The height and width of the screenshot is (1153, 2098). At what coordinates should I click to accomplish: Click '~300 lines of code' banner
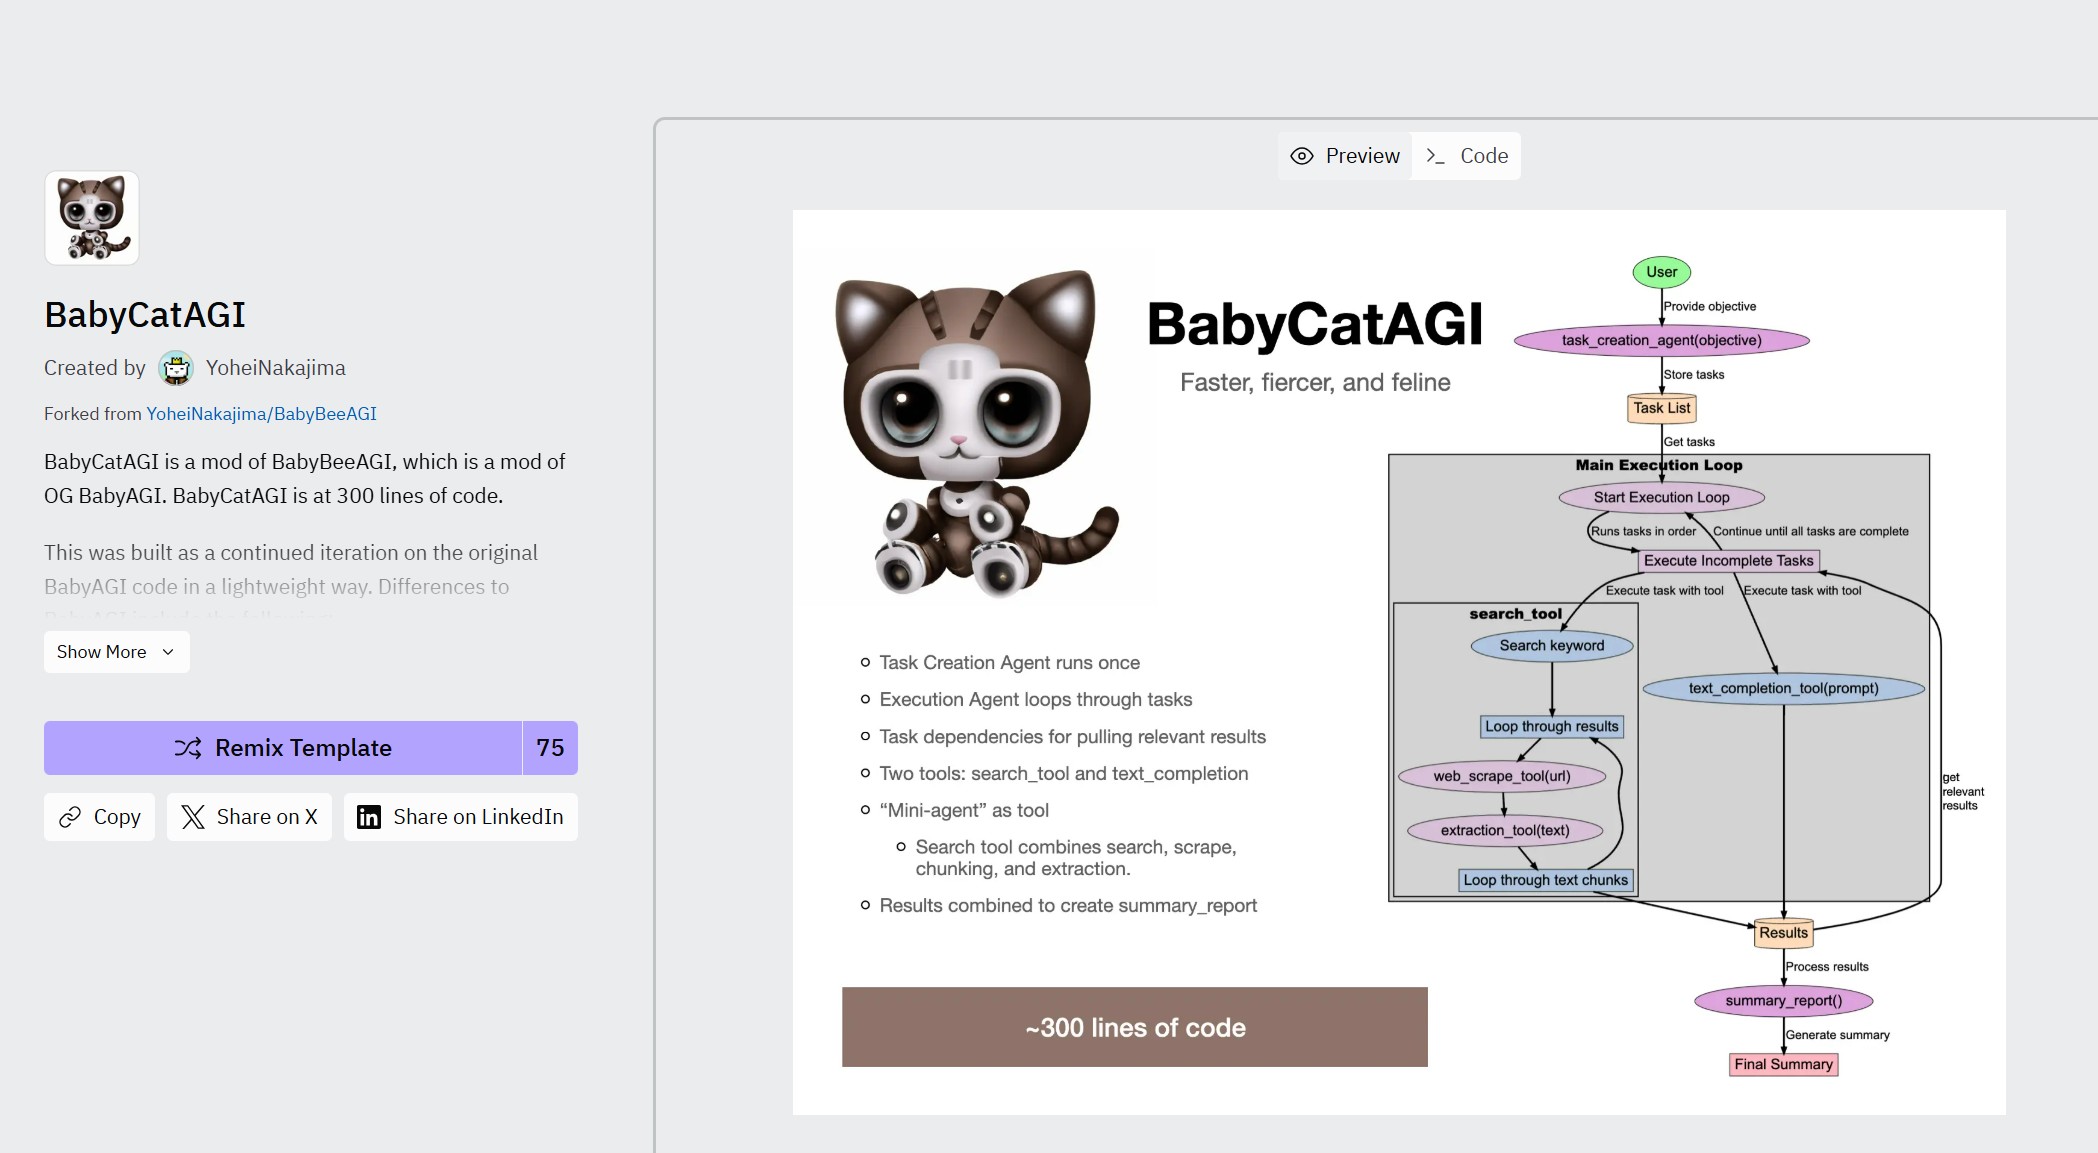[1135, 1027]
